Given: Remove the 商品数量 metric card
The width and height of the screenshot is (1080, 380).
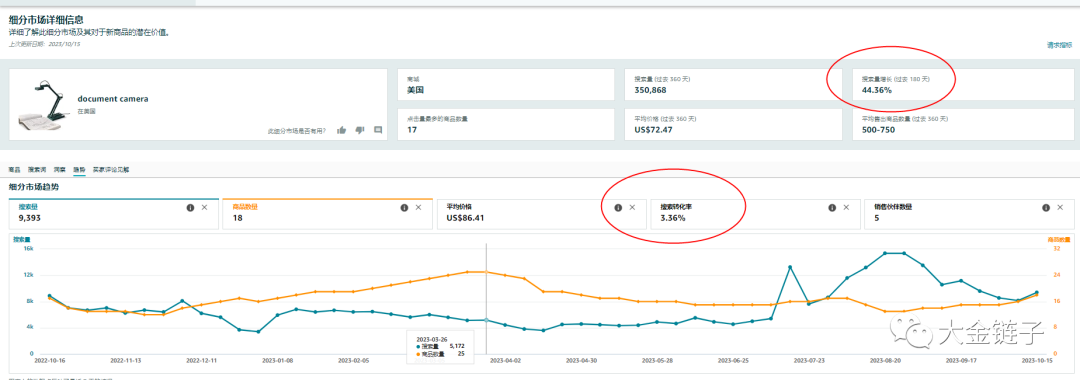Looking at the screenshot, I should click(418, 207).
